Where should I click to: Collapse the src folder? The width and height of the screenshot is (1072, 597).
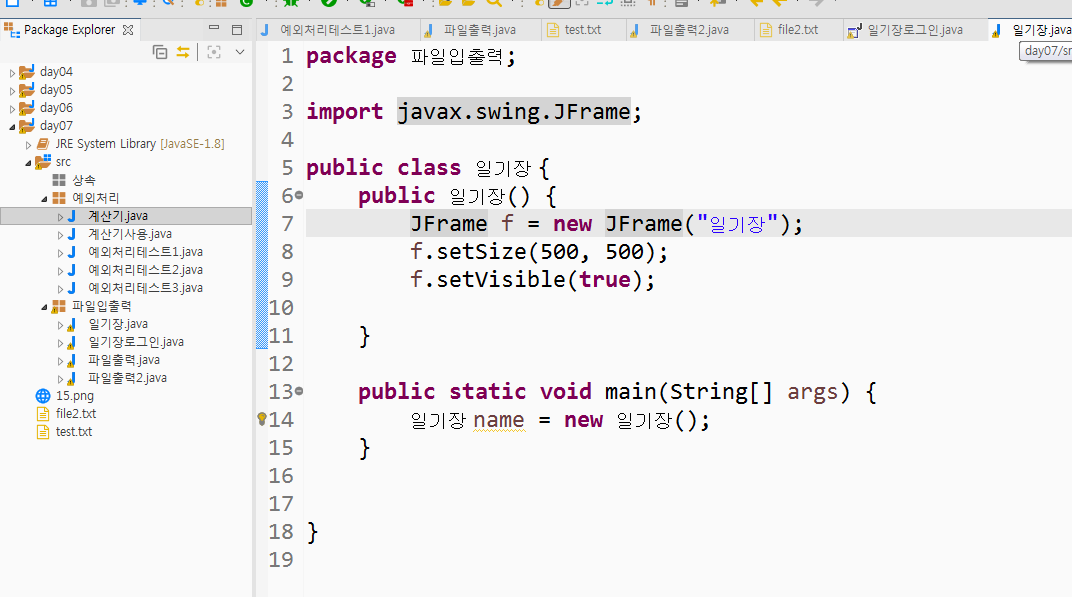tap(28, 163)
